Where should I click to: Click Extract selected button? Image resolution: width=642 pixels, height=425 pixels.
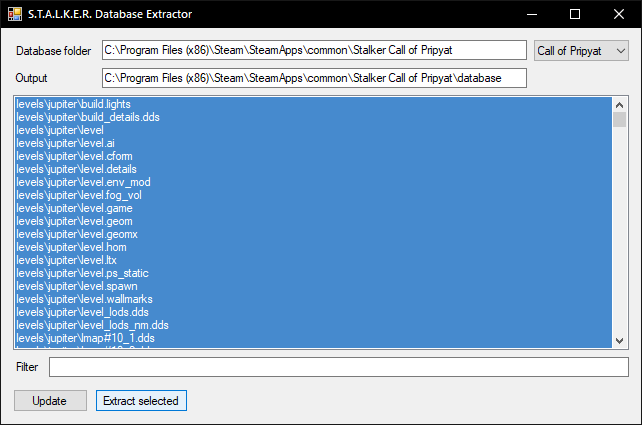pyautogui.click(x=141, y=400)
